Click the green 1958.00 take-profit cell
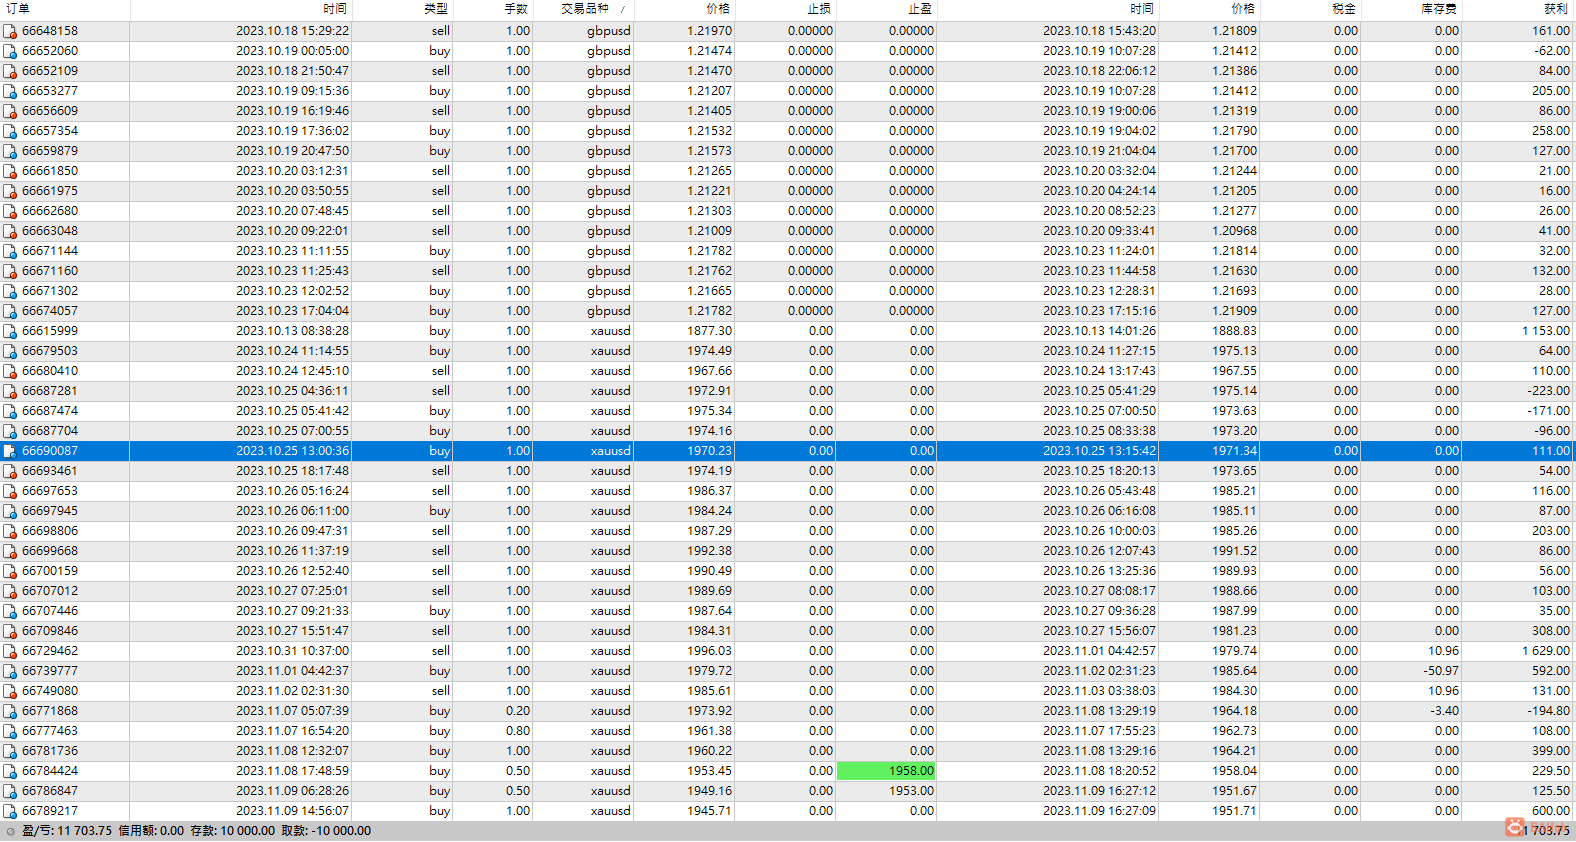The image size is (1576, 842). (886, 771)
